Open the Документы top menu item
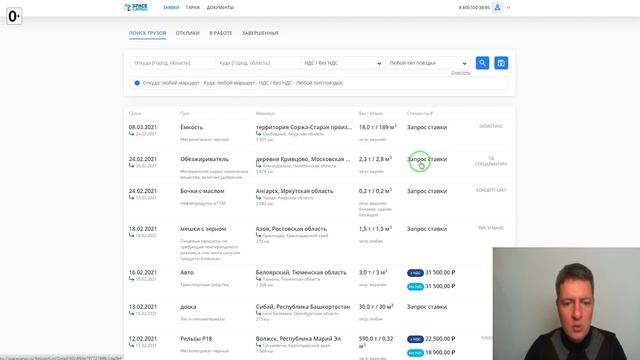Image resolution: width=640 pixels, height=360 pixels. [220, 7]
